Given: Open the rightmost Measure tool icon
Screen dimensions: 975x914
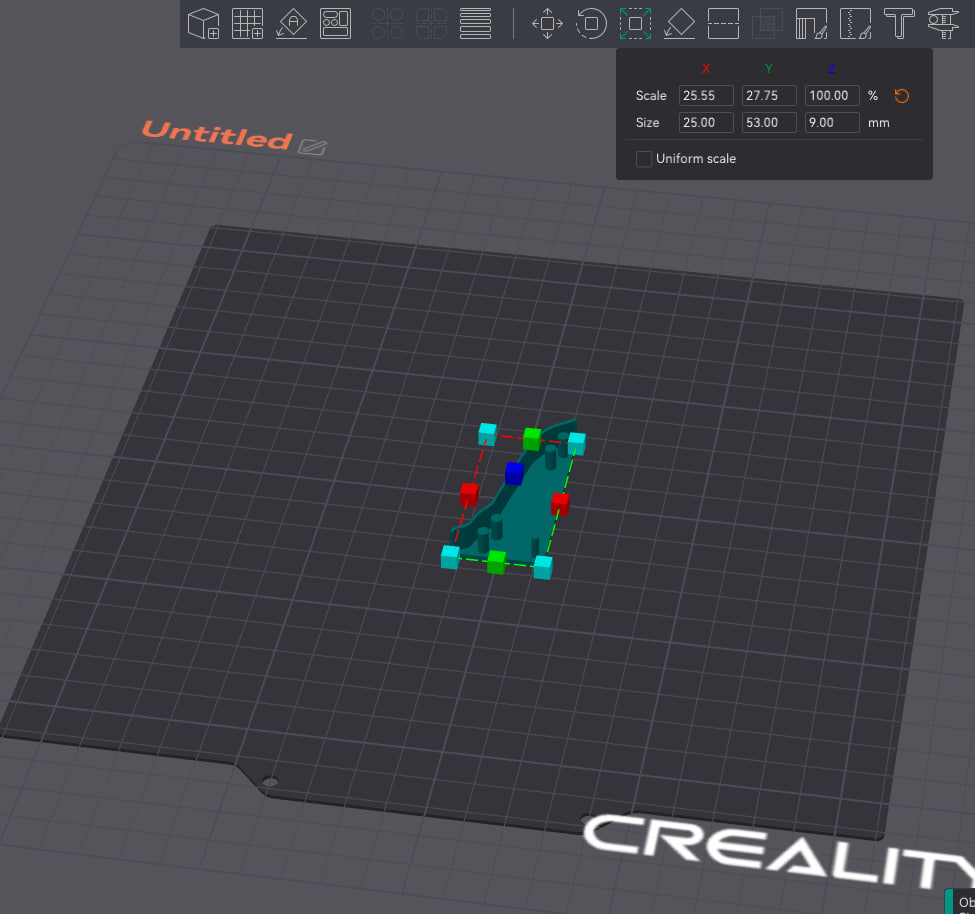Looking at the screenshot, I should (943, 24).
